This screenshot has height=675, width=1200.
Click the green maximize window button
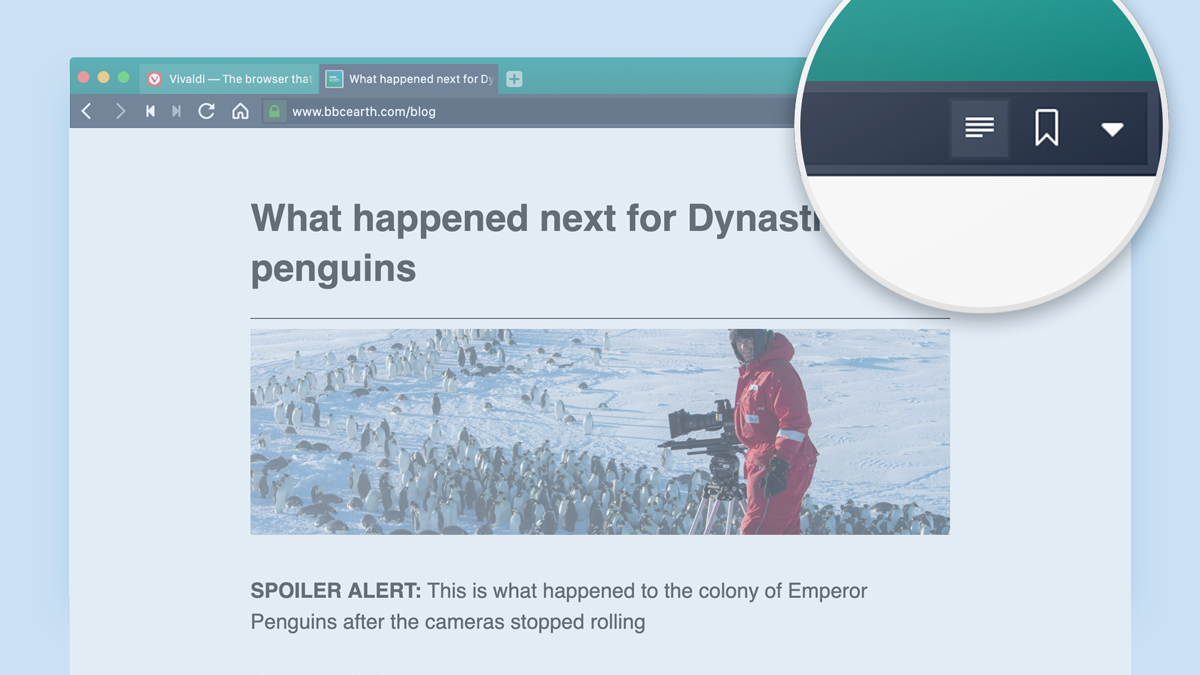123,77
